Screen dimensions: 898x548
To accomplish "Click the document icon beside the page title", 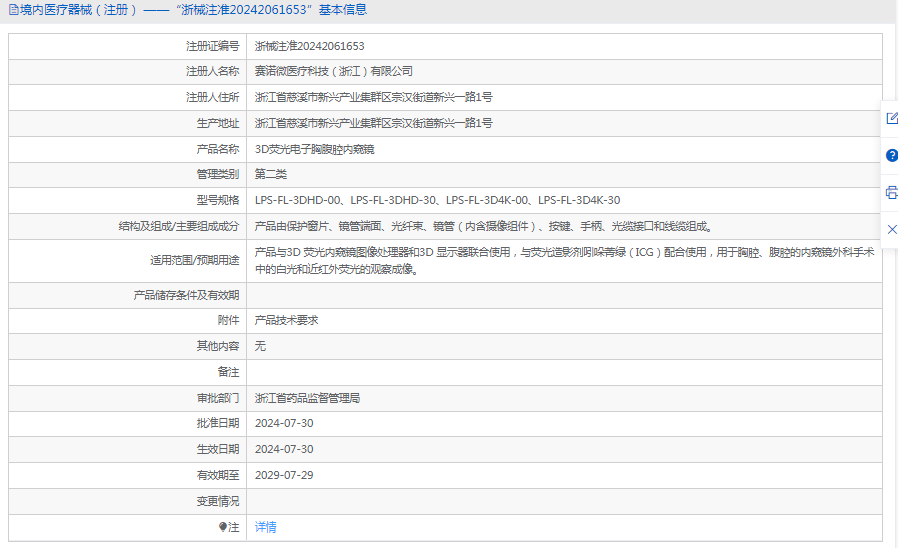I will coord(13,10).
